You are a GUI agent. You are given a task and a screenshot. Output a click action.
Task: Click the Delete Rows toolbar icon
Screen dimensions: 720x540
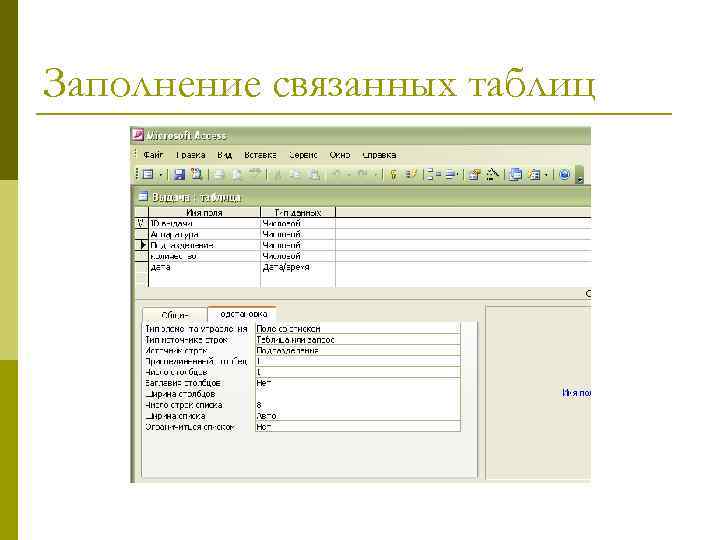point(451,174)
